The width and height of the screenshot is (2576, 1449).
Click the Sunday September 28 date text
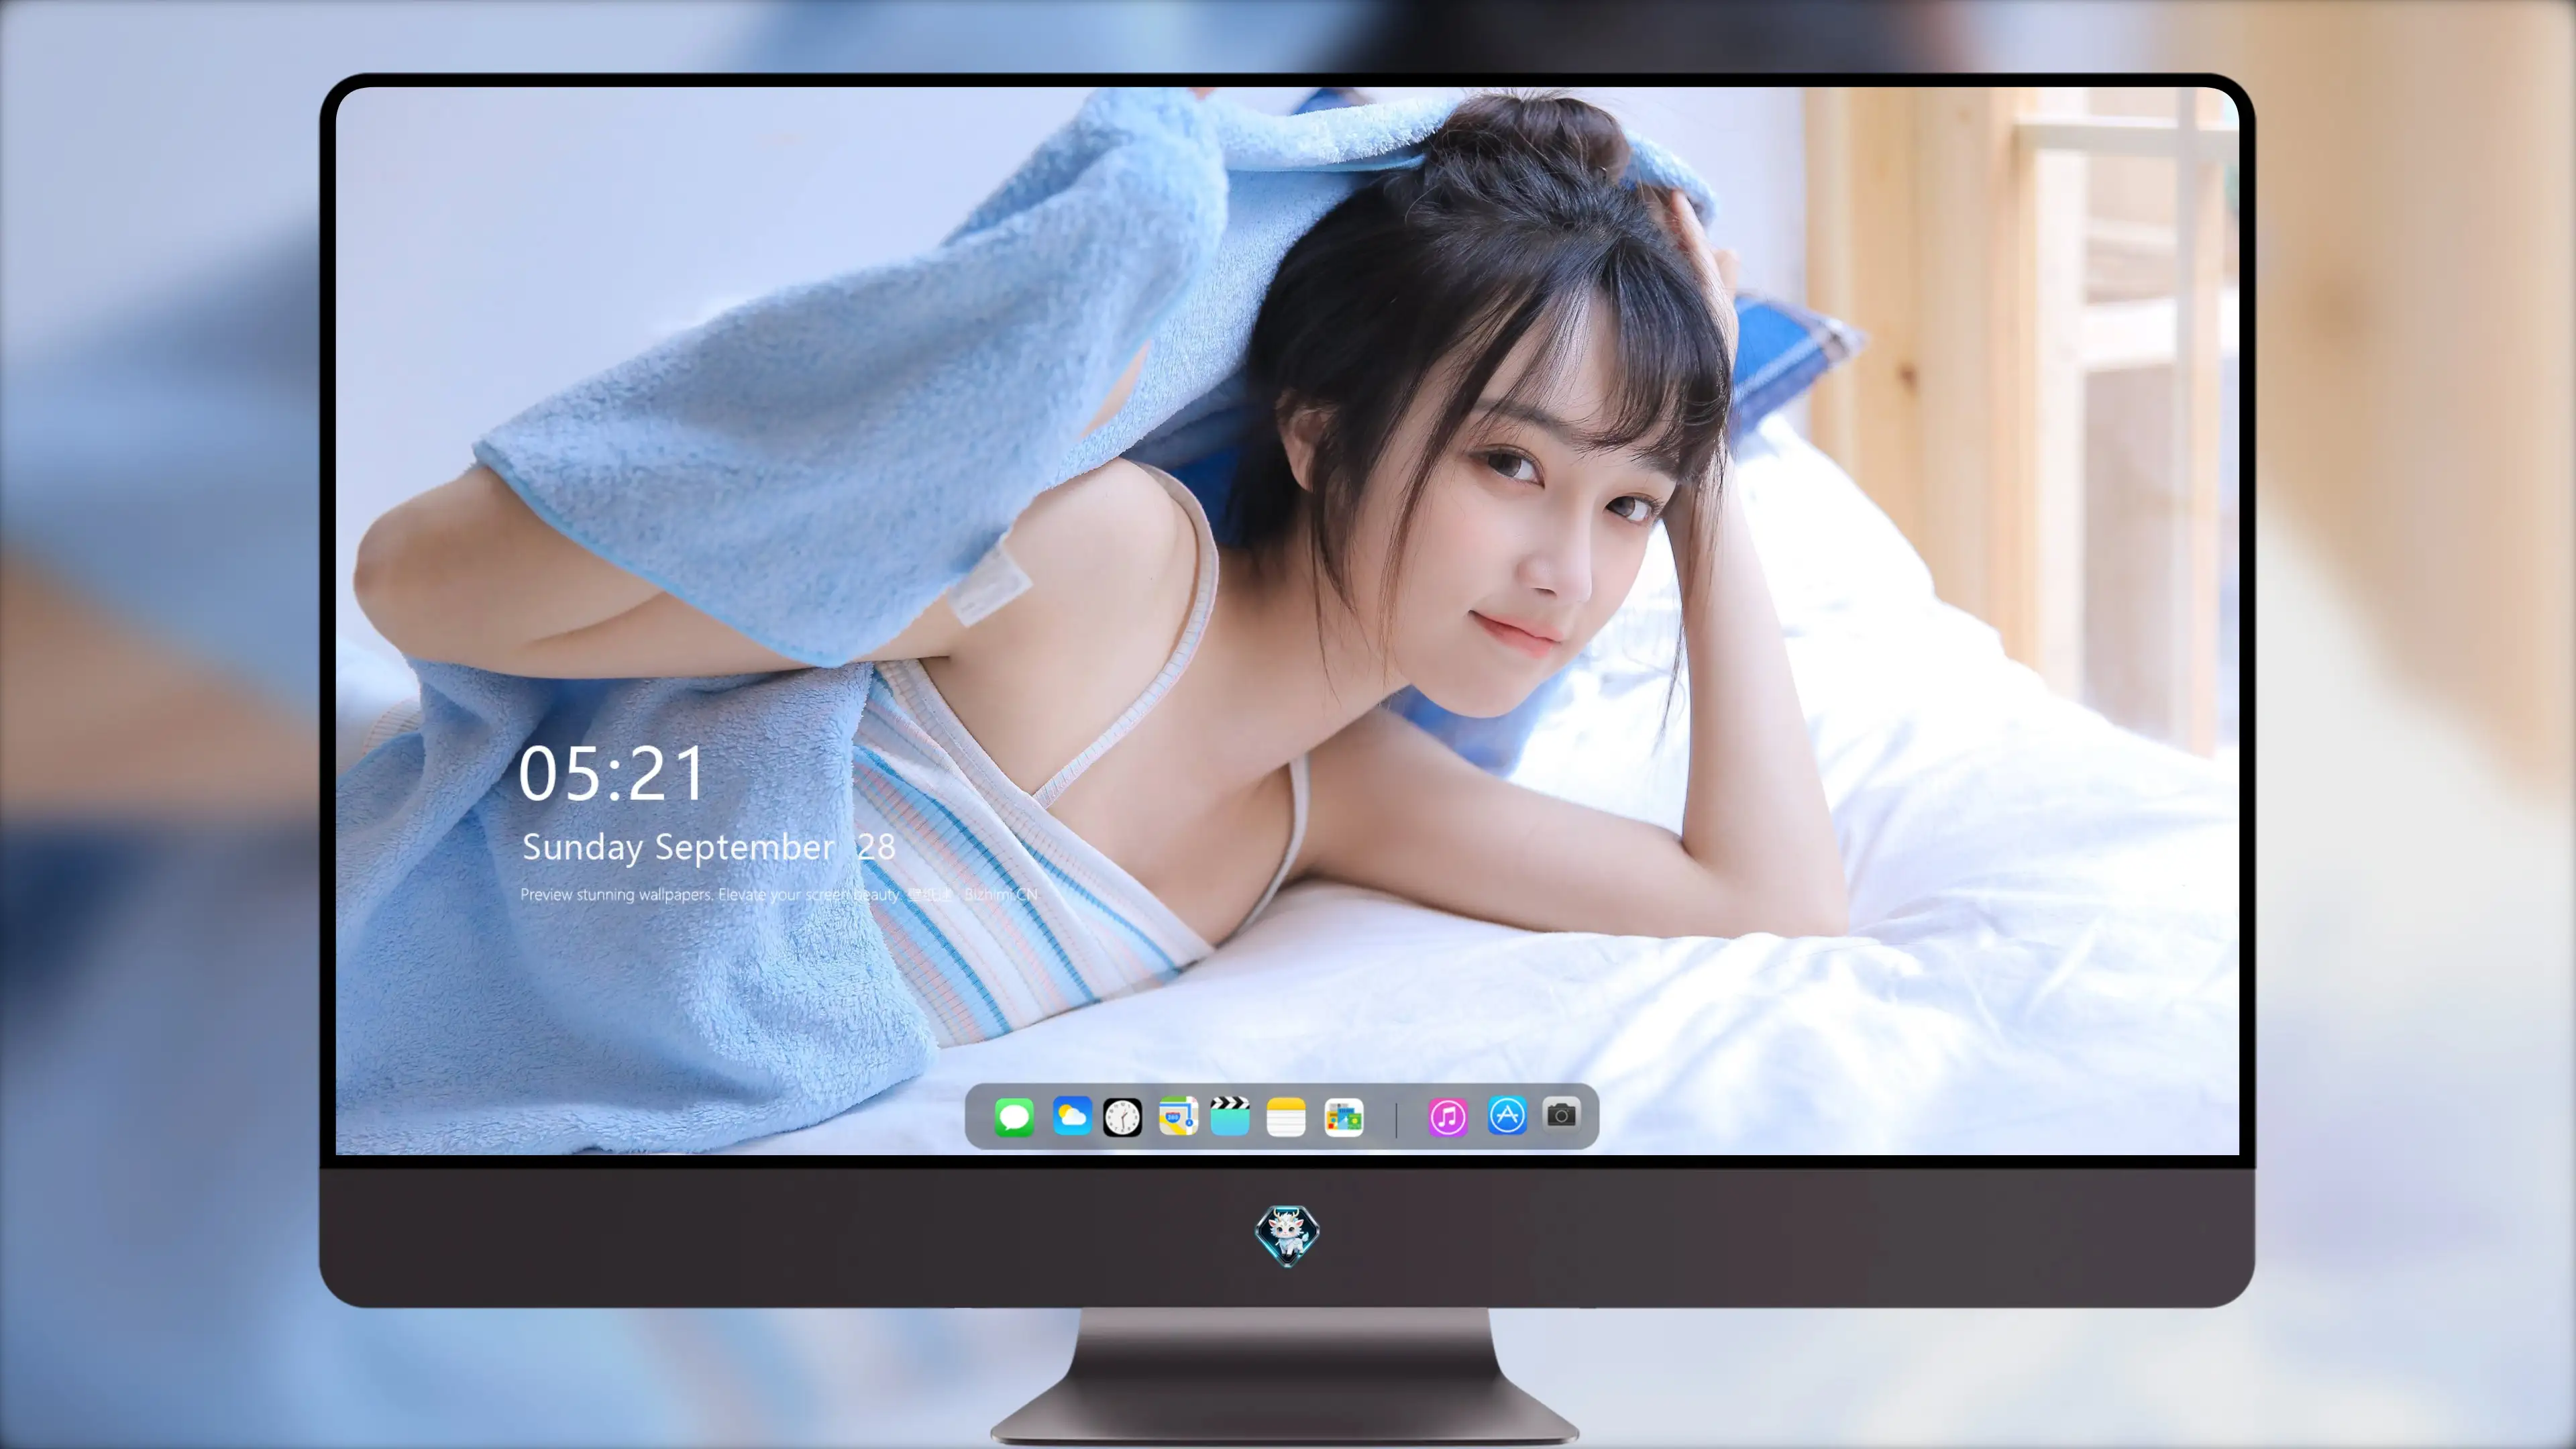(708, 847)
